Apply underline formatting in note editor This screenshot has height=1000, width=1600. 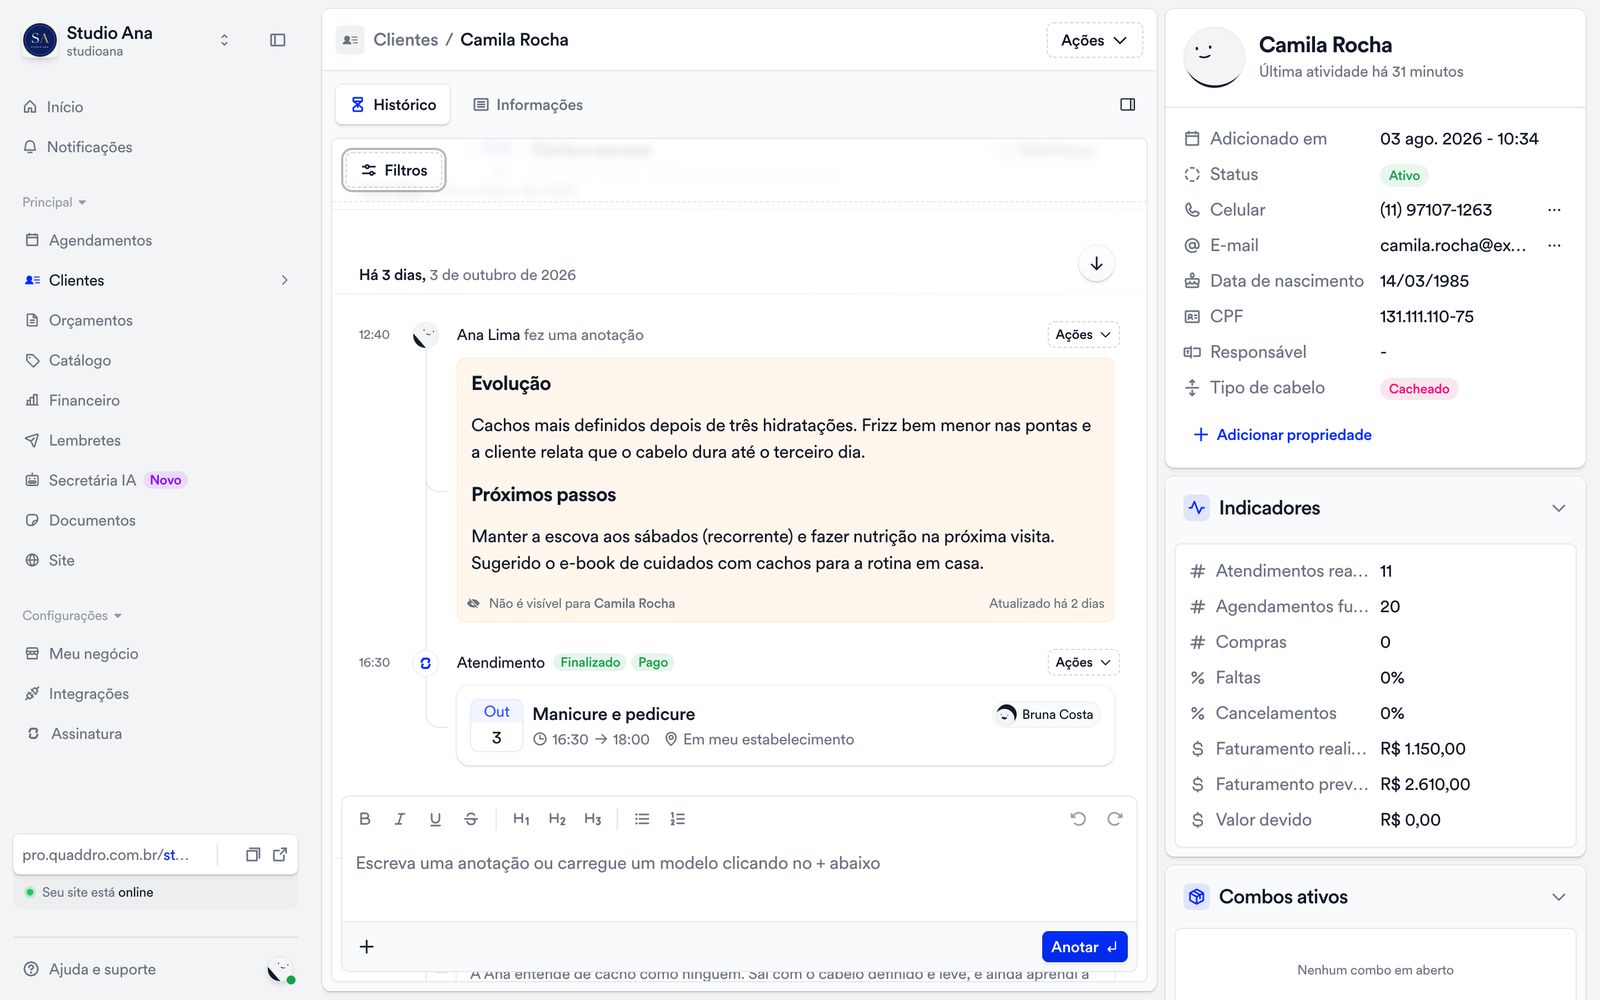click(x=435, y=819)
